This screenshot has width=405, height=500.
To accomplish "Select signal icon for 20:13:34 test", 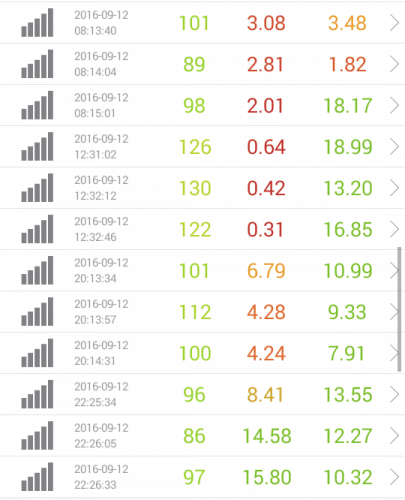I will [x=37, y=270].
